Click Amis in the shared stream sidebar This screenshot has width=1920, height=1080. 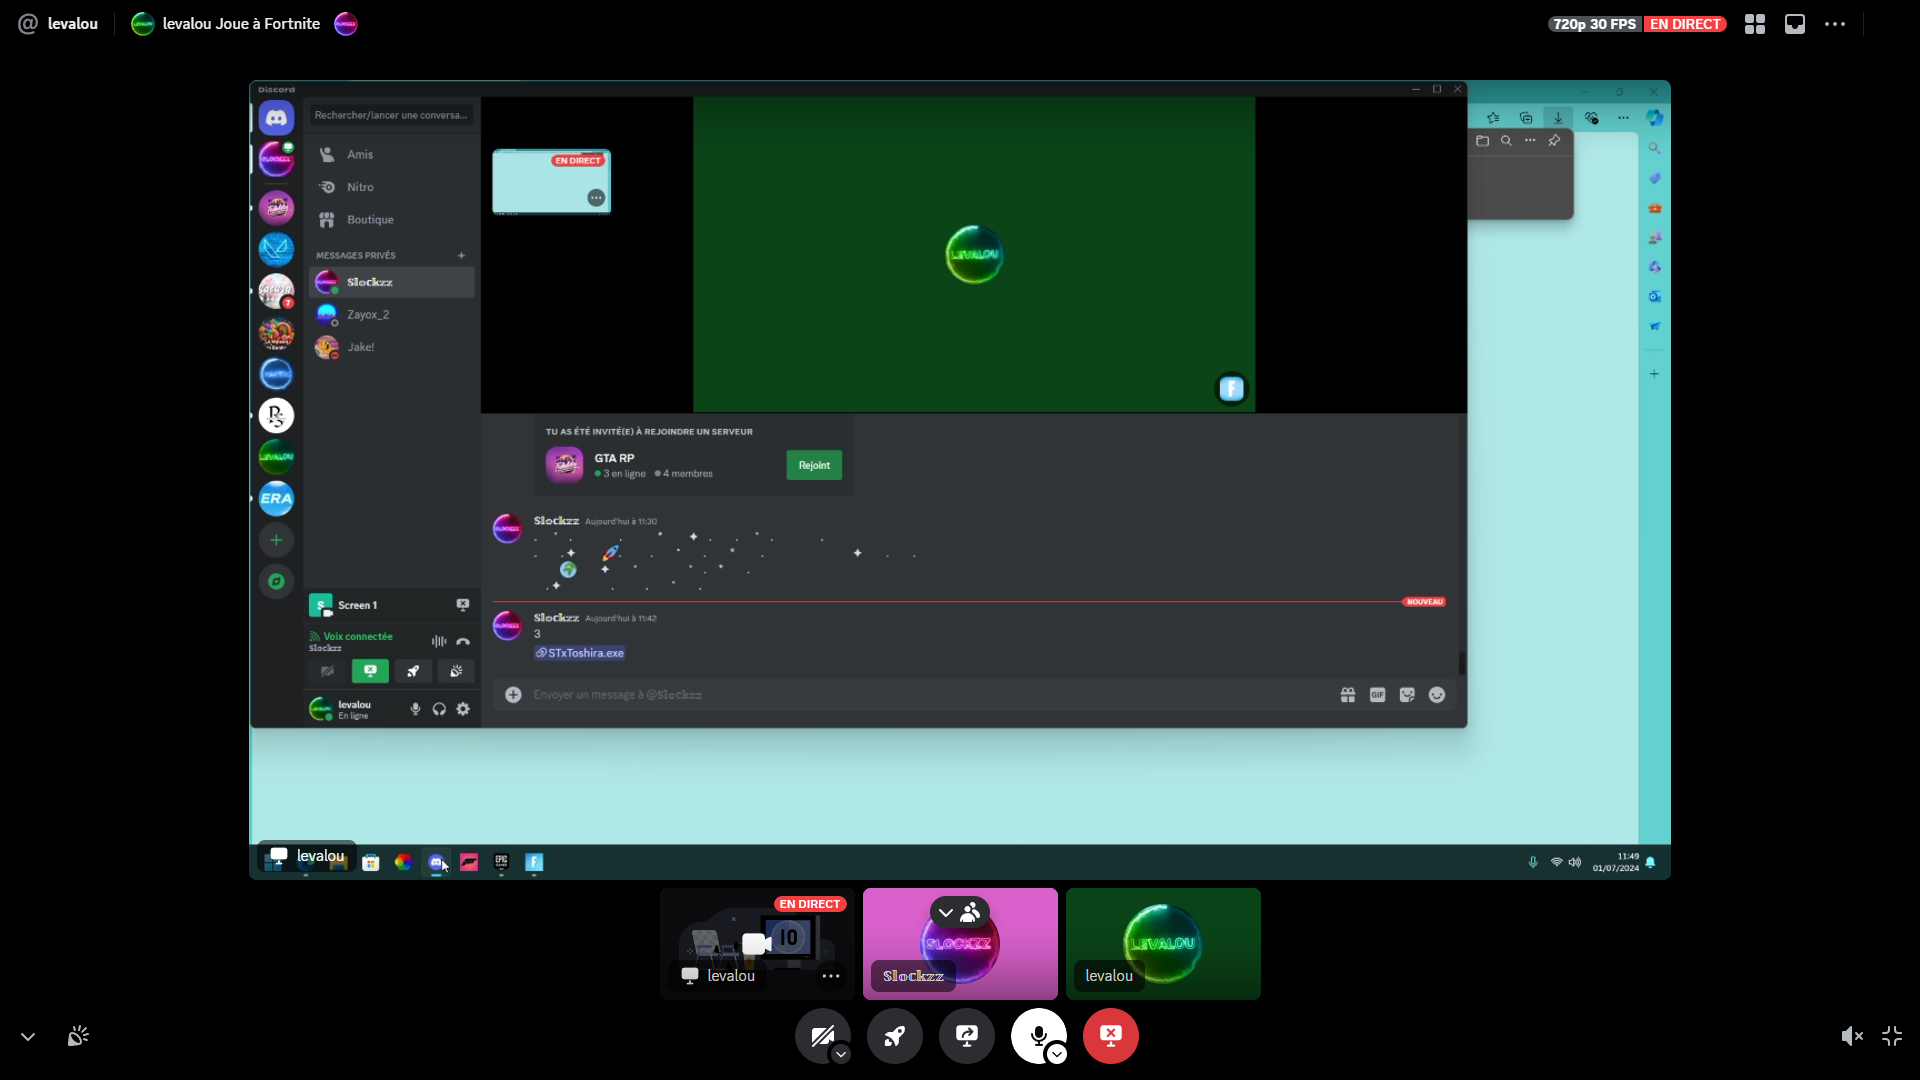392,154
